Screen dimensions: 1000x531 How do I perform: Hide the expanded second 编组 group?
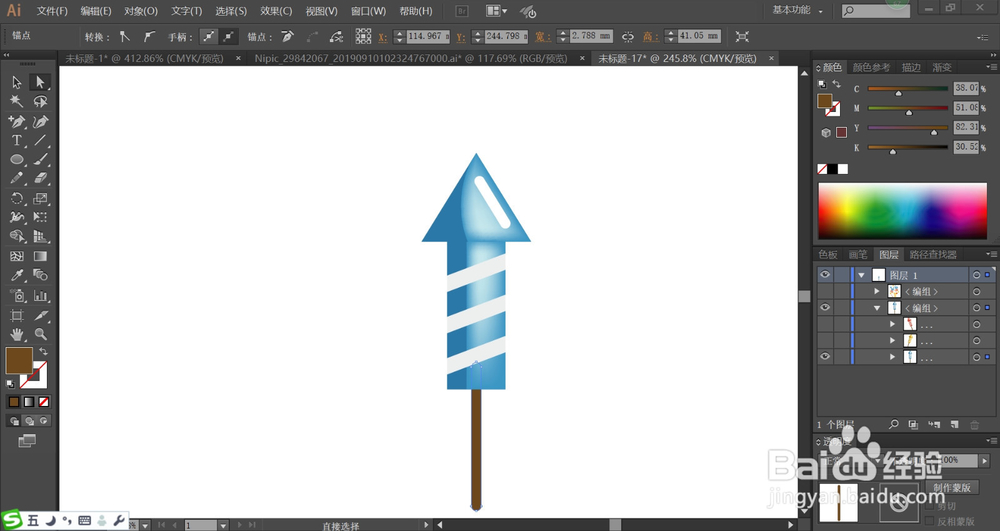[825, 308]
